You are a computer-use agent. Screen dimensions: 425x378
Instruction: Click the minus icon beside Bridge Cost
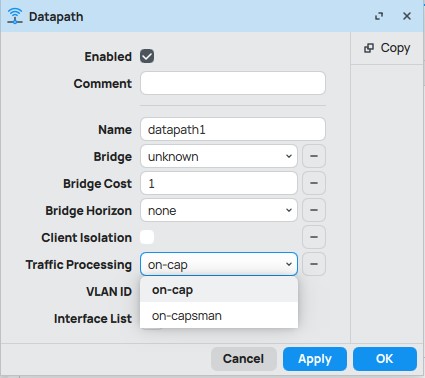click(x=314, y=183)
